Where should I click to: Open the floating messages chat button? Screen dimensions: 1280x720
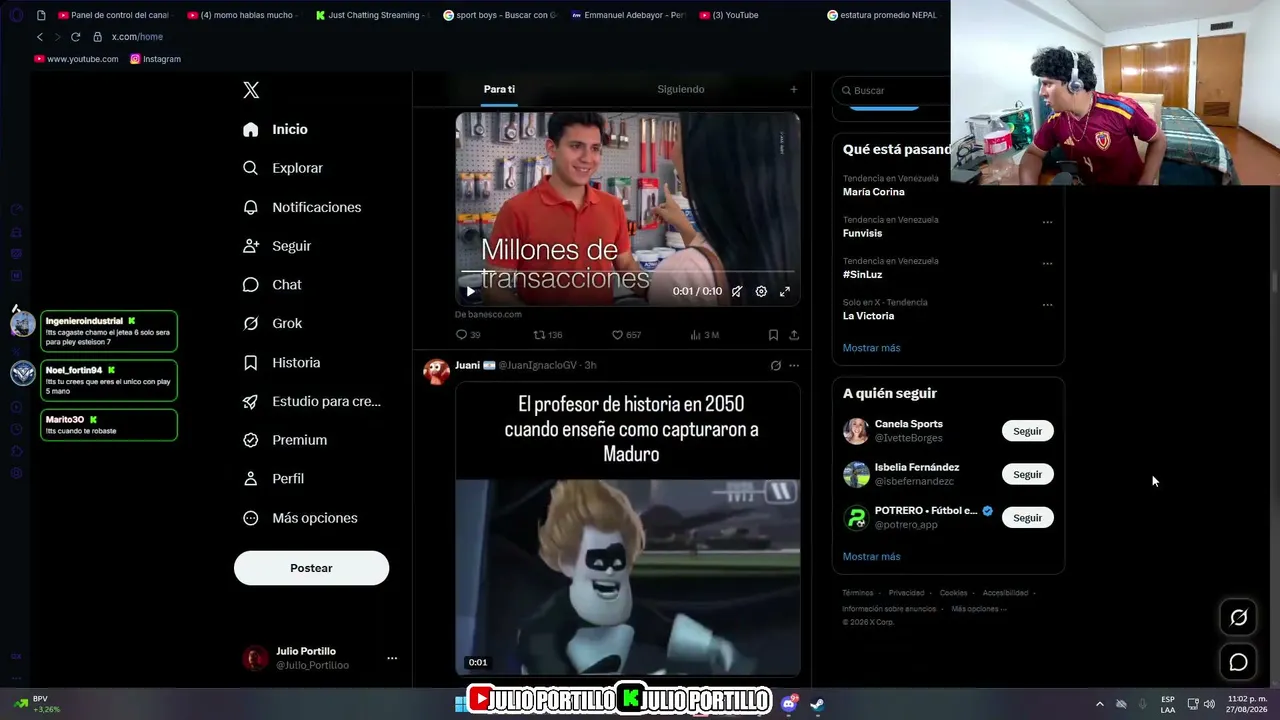point(1238,662)
